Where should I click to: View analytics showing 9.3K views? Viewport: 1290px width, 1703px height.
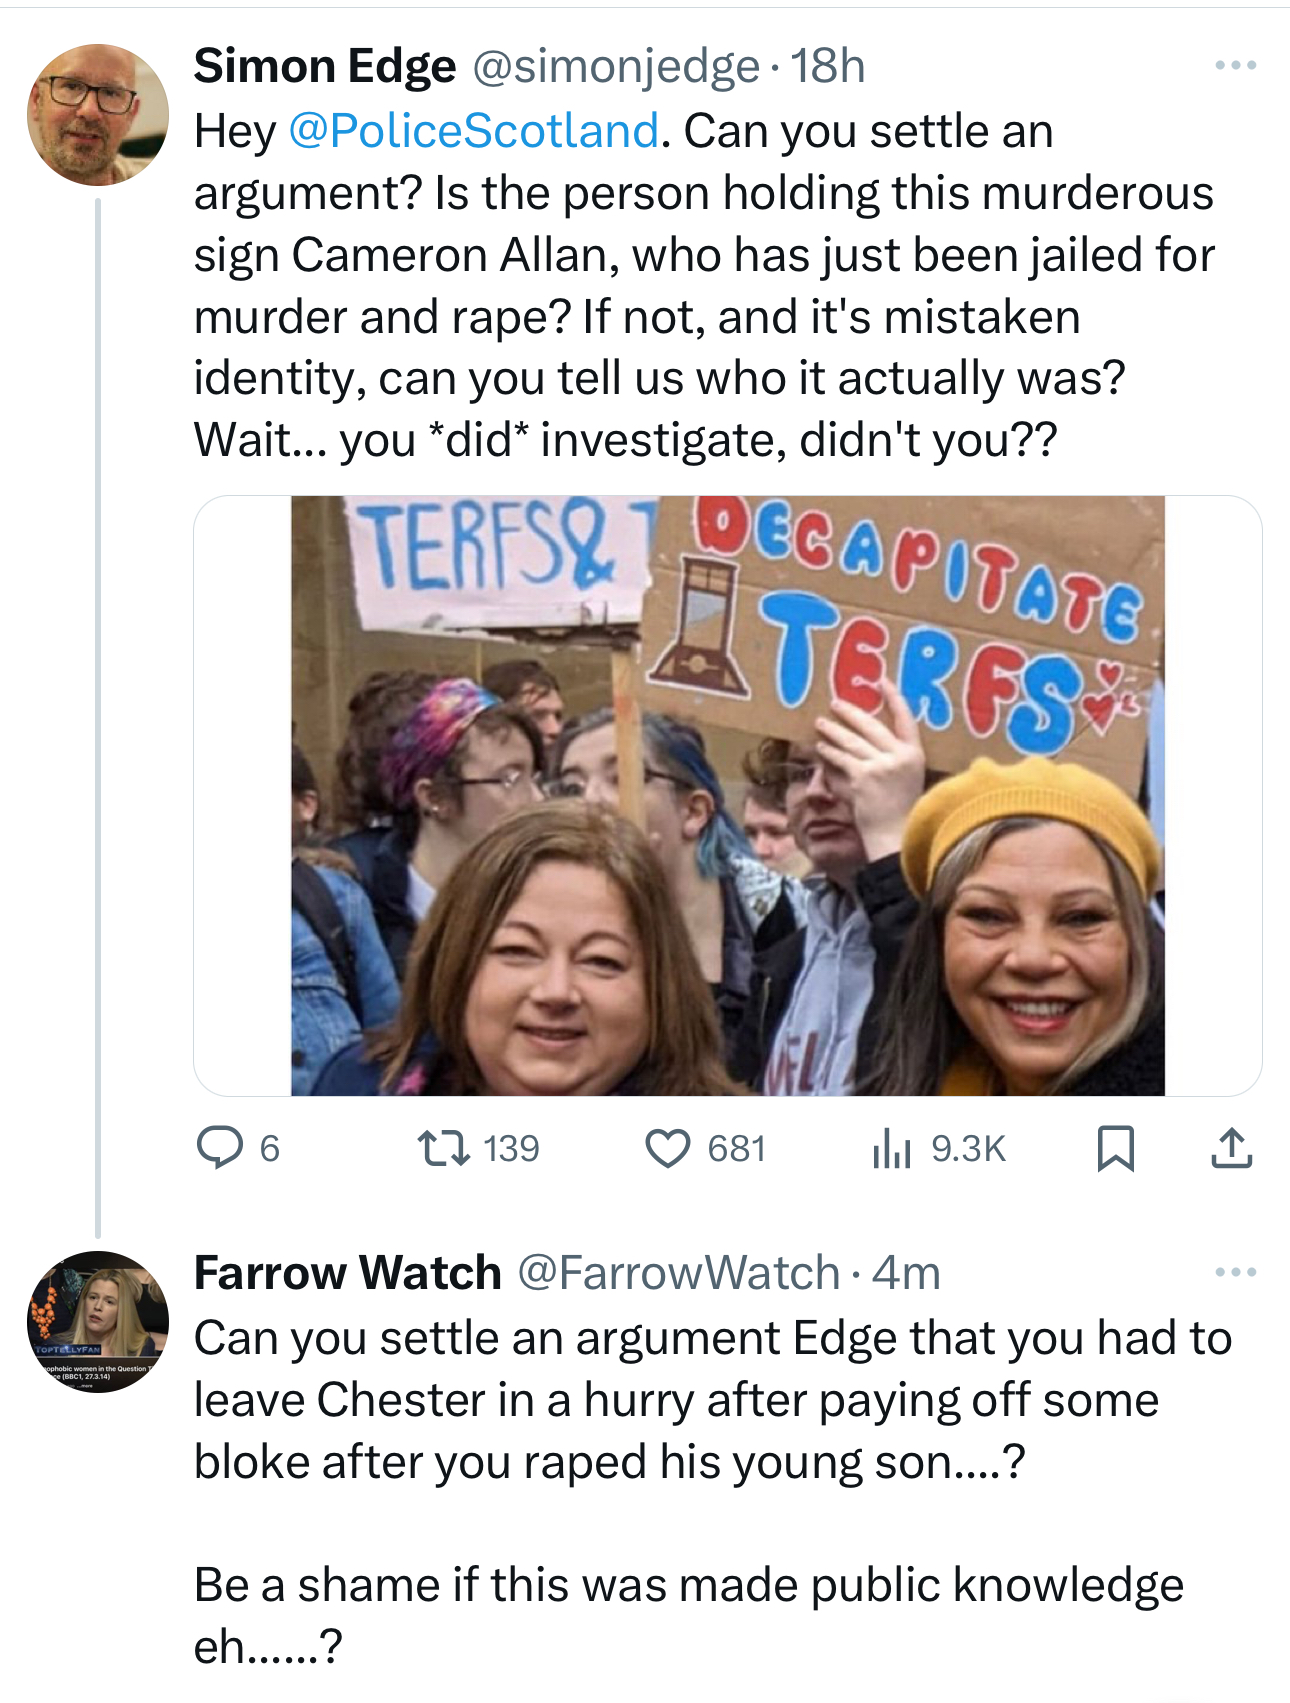(x=892, y=1148)
